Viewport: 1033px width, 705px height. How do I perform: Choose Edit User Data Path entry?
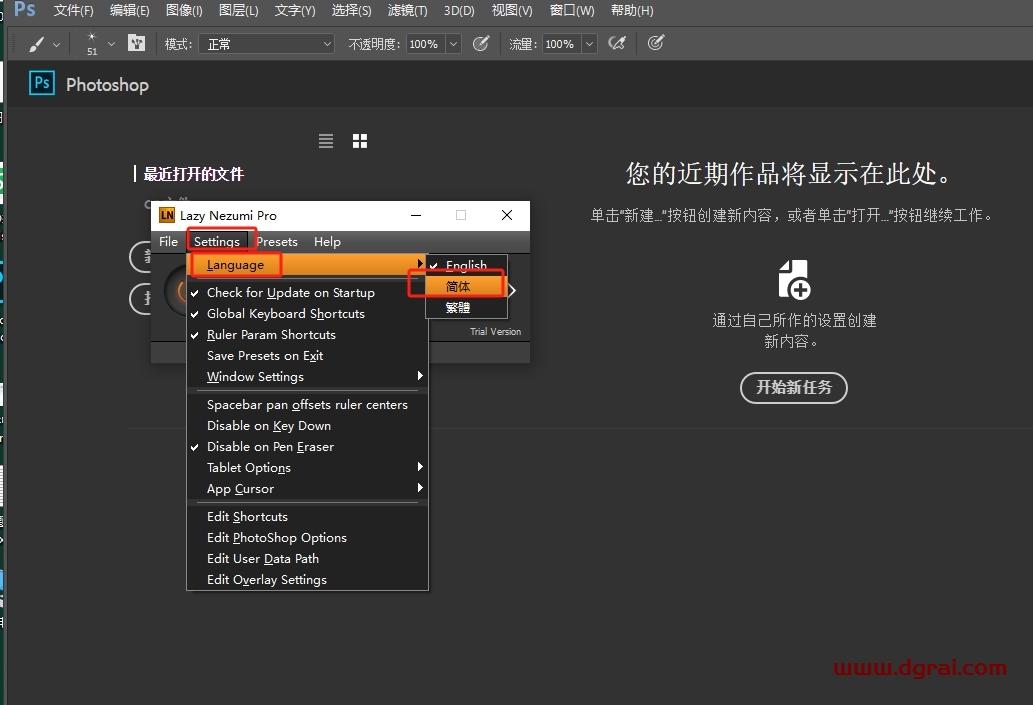(308, 559)
